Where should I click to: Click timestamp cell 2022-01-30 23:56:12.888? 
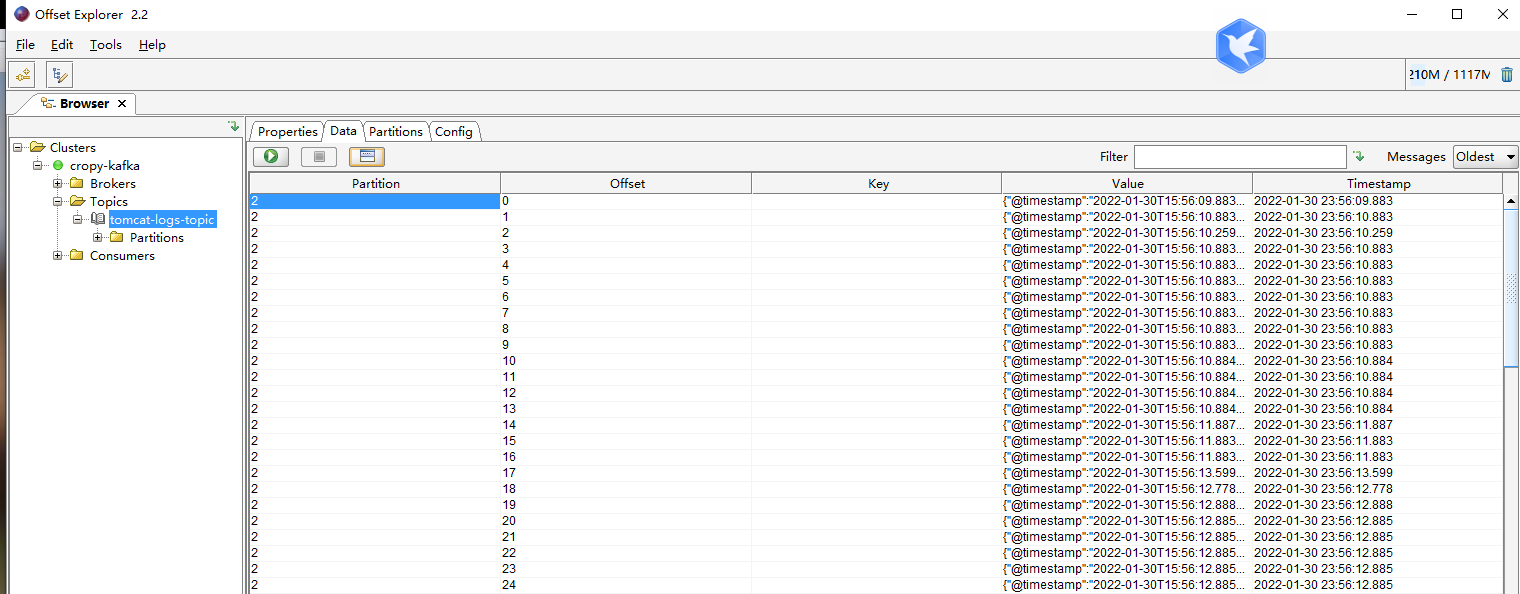coord(1378,505)
